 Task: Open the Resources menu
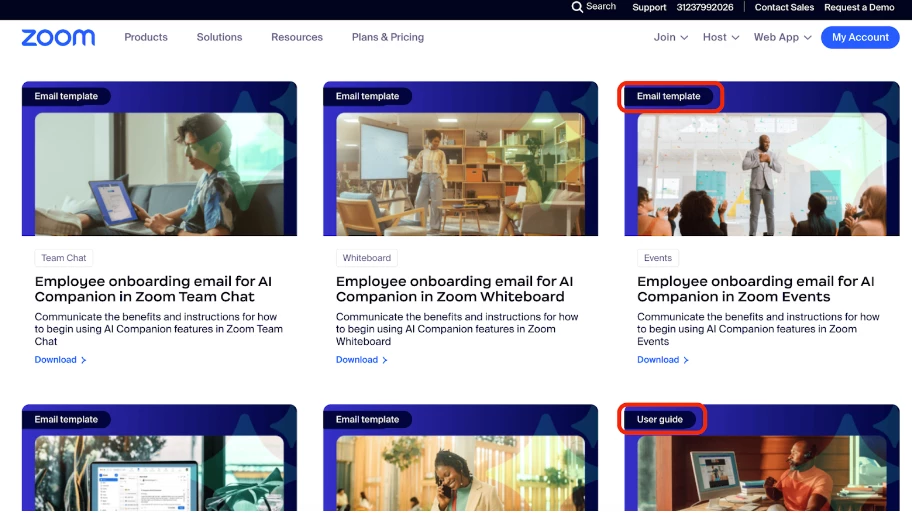297,37
